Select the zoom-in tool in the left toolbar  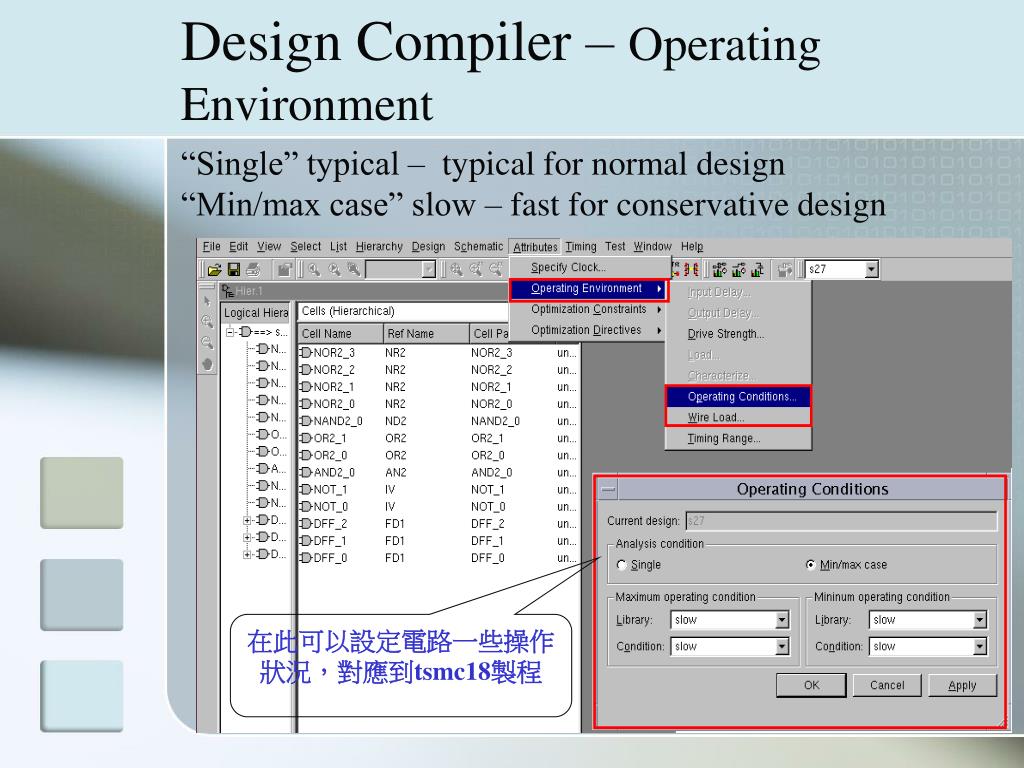(207, 321)
